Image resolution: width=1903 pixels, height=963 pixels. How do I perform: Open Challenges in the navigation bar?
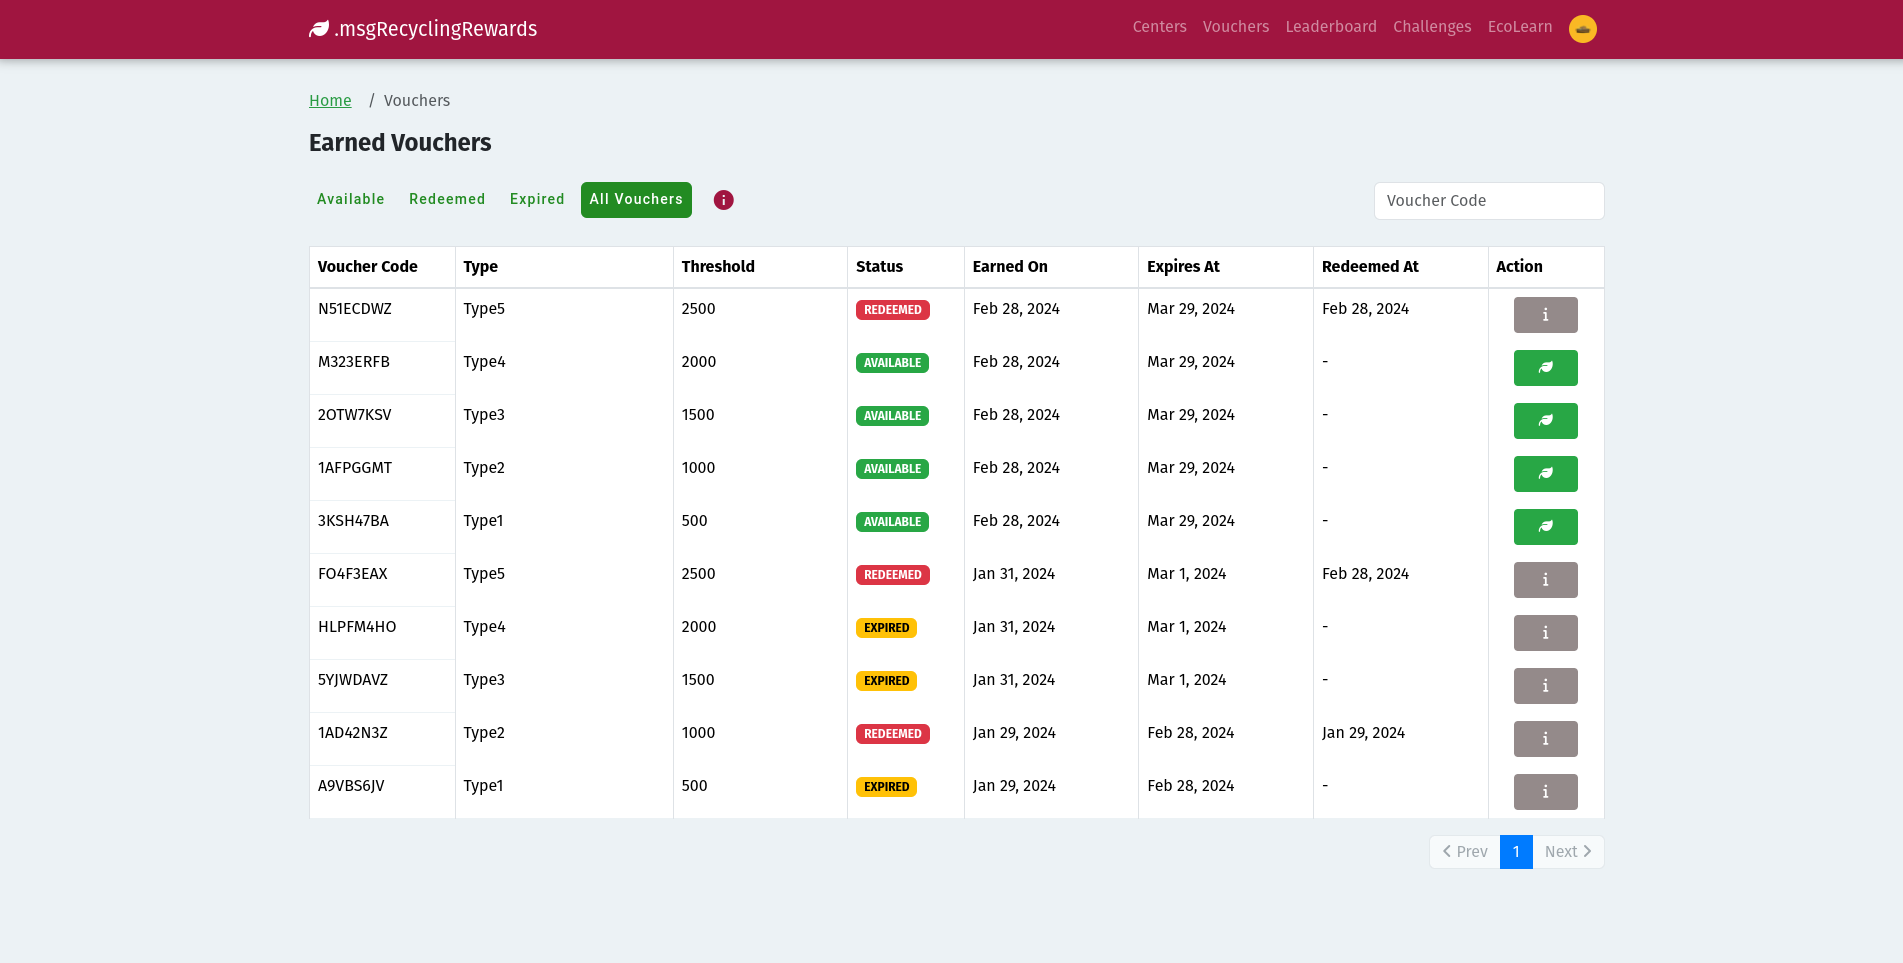tap(1432, 27)
